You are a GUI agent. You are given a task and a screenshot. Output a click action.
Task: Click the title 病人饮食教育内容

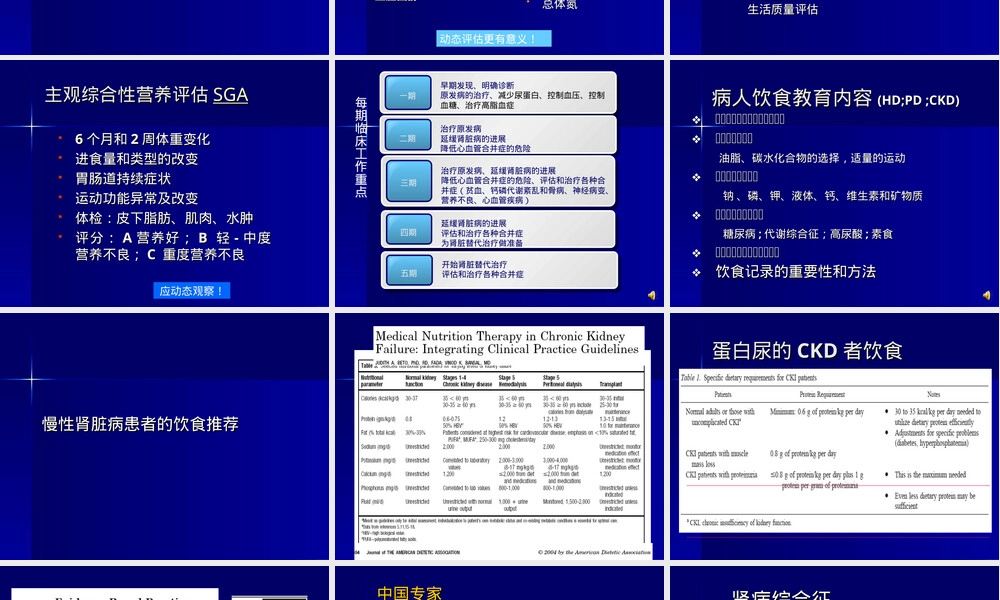pos(791,98)
